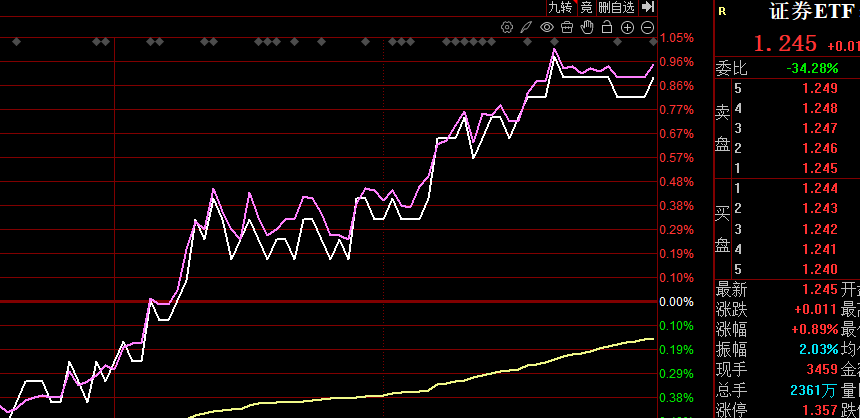Screen dimensions: 860x418
Task: Click the 0.00% baseline axis label
Action: (676, 301)
